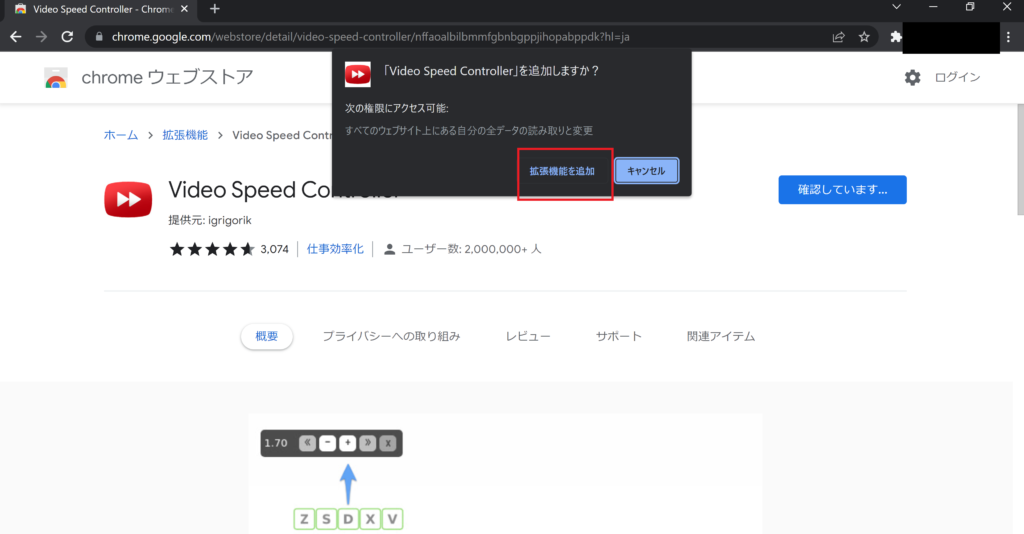Close the Video Speed Controller tab
Screen dimensions: 1024x534
(x=184, y=9)
